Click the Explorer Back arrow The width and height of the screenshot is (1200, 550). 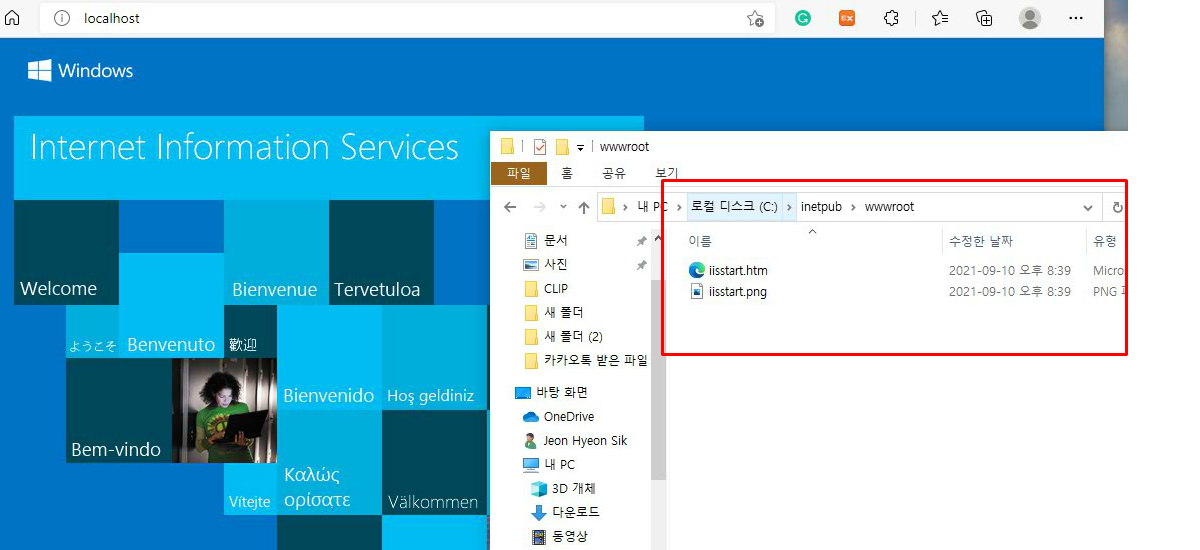click(510, 207)
